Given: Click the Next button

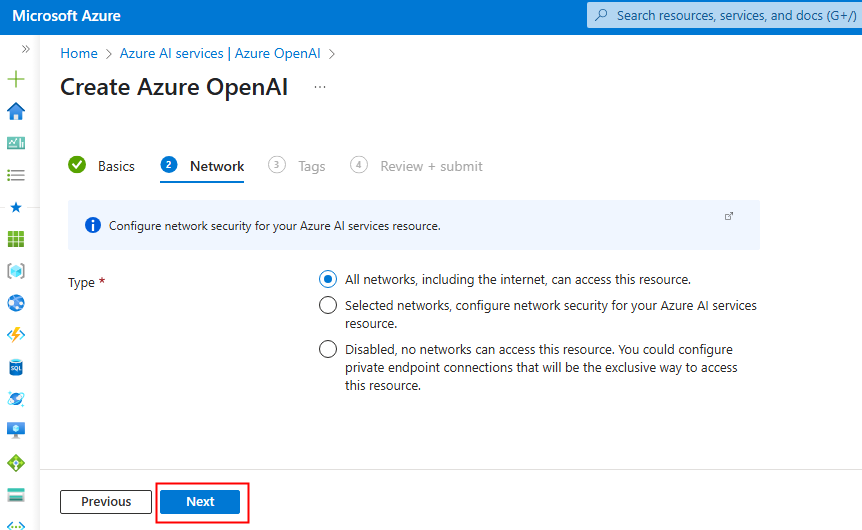Looking at the screenshot, I should [200, 502].
